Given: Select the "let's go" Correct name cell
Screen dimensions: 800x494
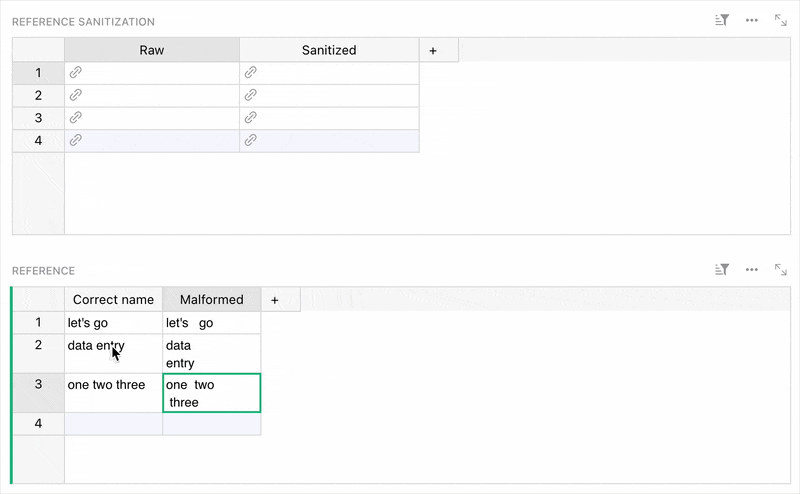Looking at the screenshot, I should coord(112,323).
